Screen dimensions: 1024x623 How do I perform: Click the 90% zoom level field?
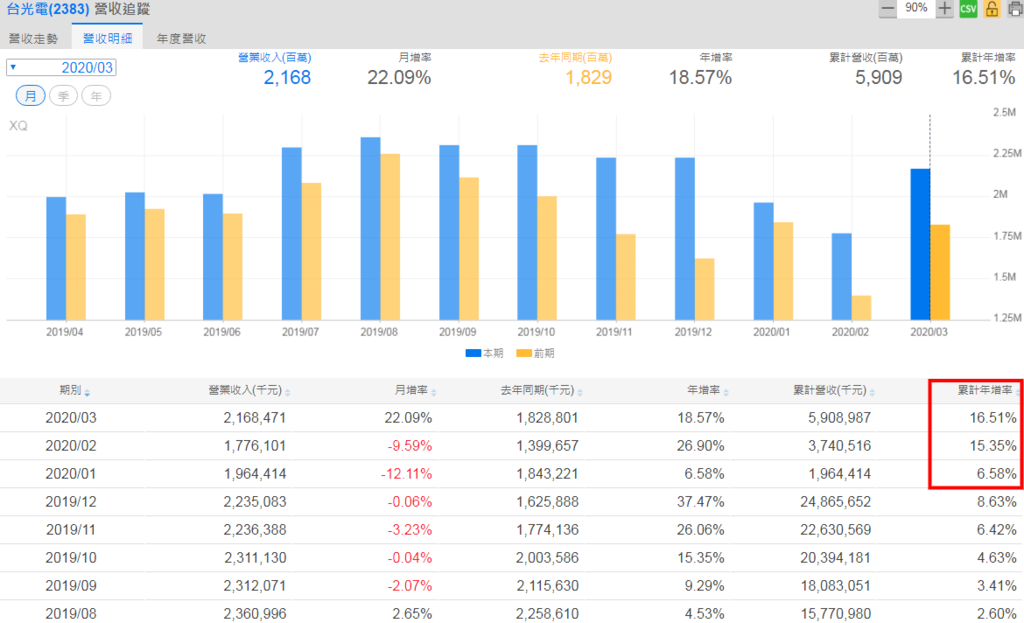[916, 8]
